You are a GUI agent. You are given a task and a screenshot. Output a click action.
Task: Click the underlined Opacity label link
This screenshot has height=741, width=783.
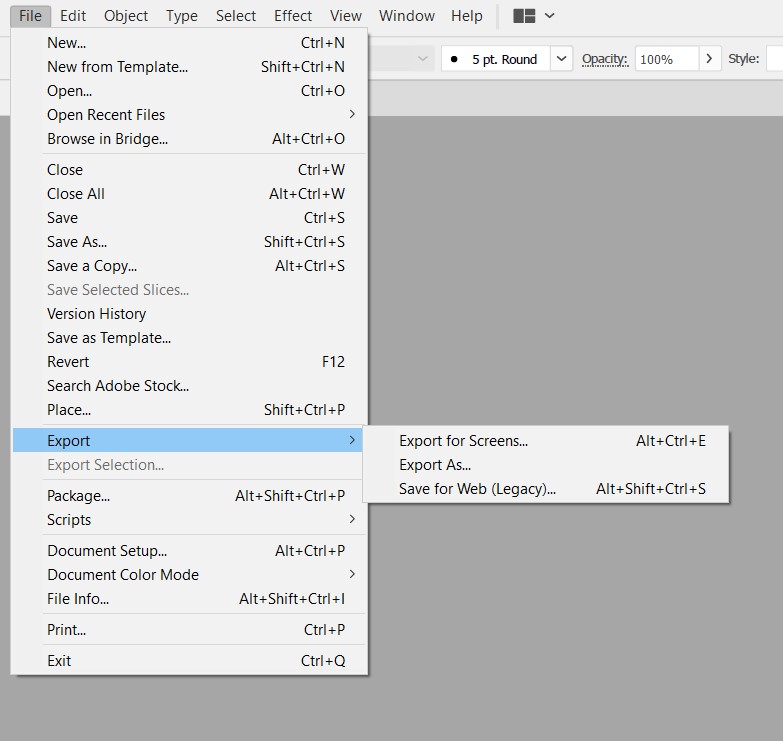pos(604,59)
